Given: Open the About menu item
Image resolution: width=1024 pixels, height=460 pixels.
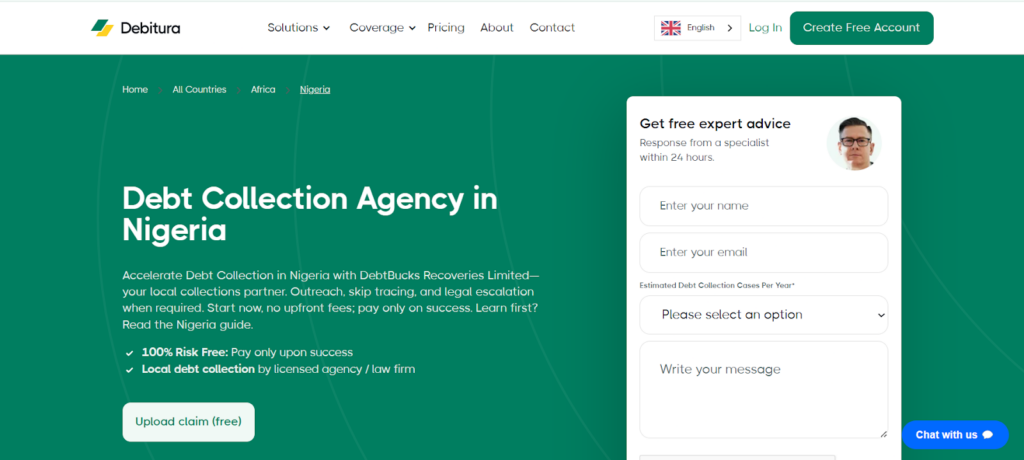Looking at the screenshot, I should 497,28.
